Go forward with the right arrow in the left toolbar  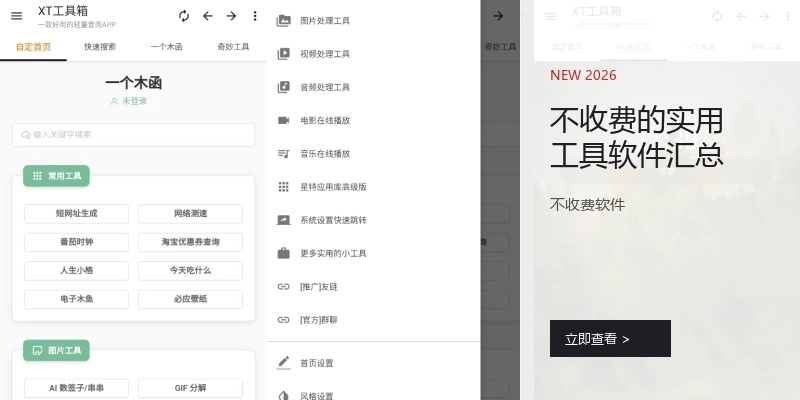pos(232,16)
